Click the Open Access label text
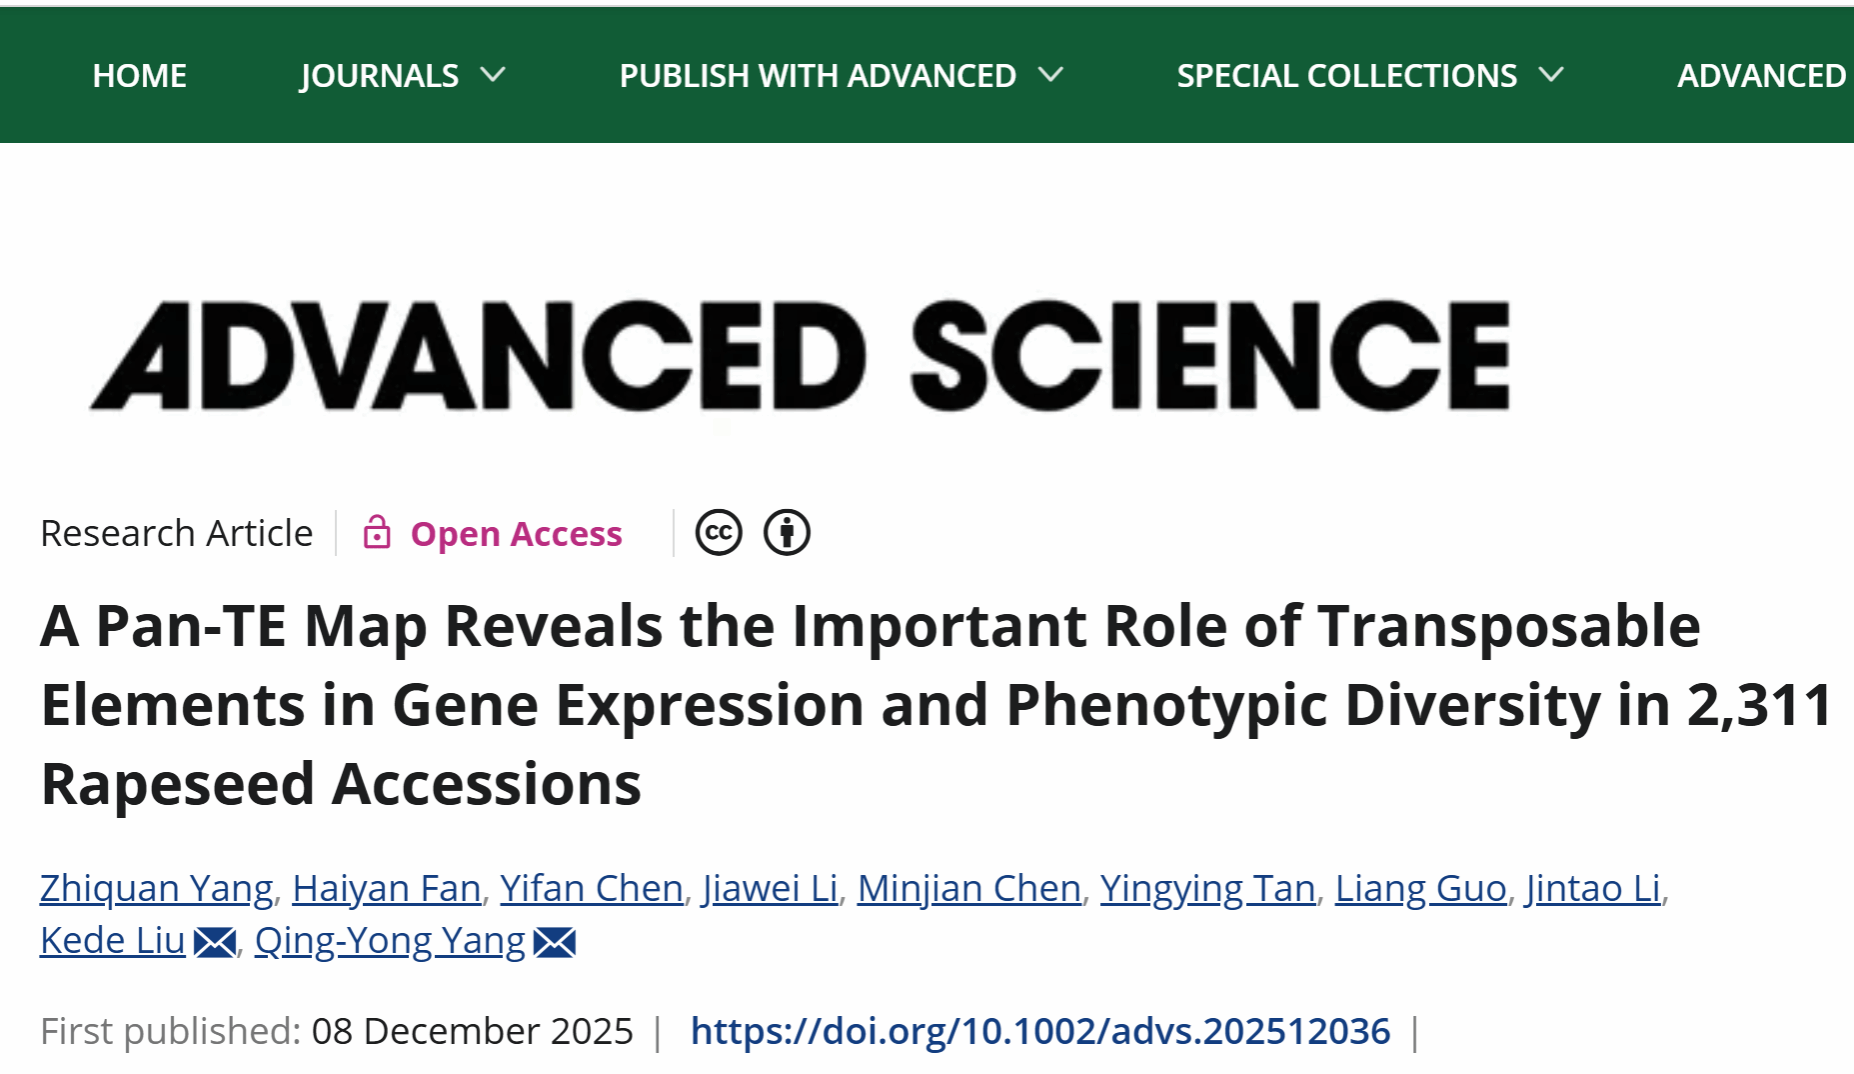 click(x=516, y=534)
